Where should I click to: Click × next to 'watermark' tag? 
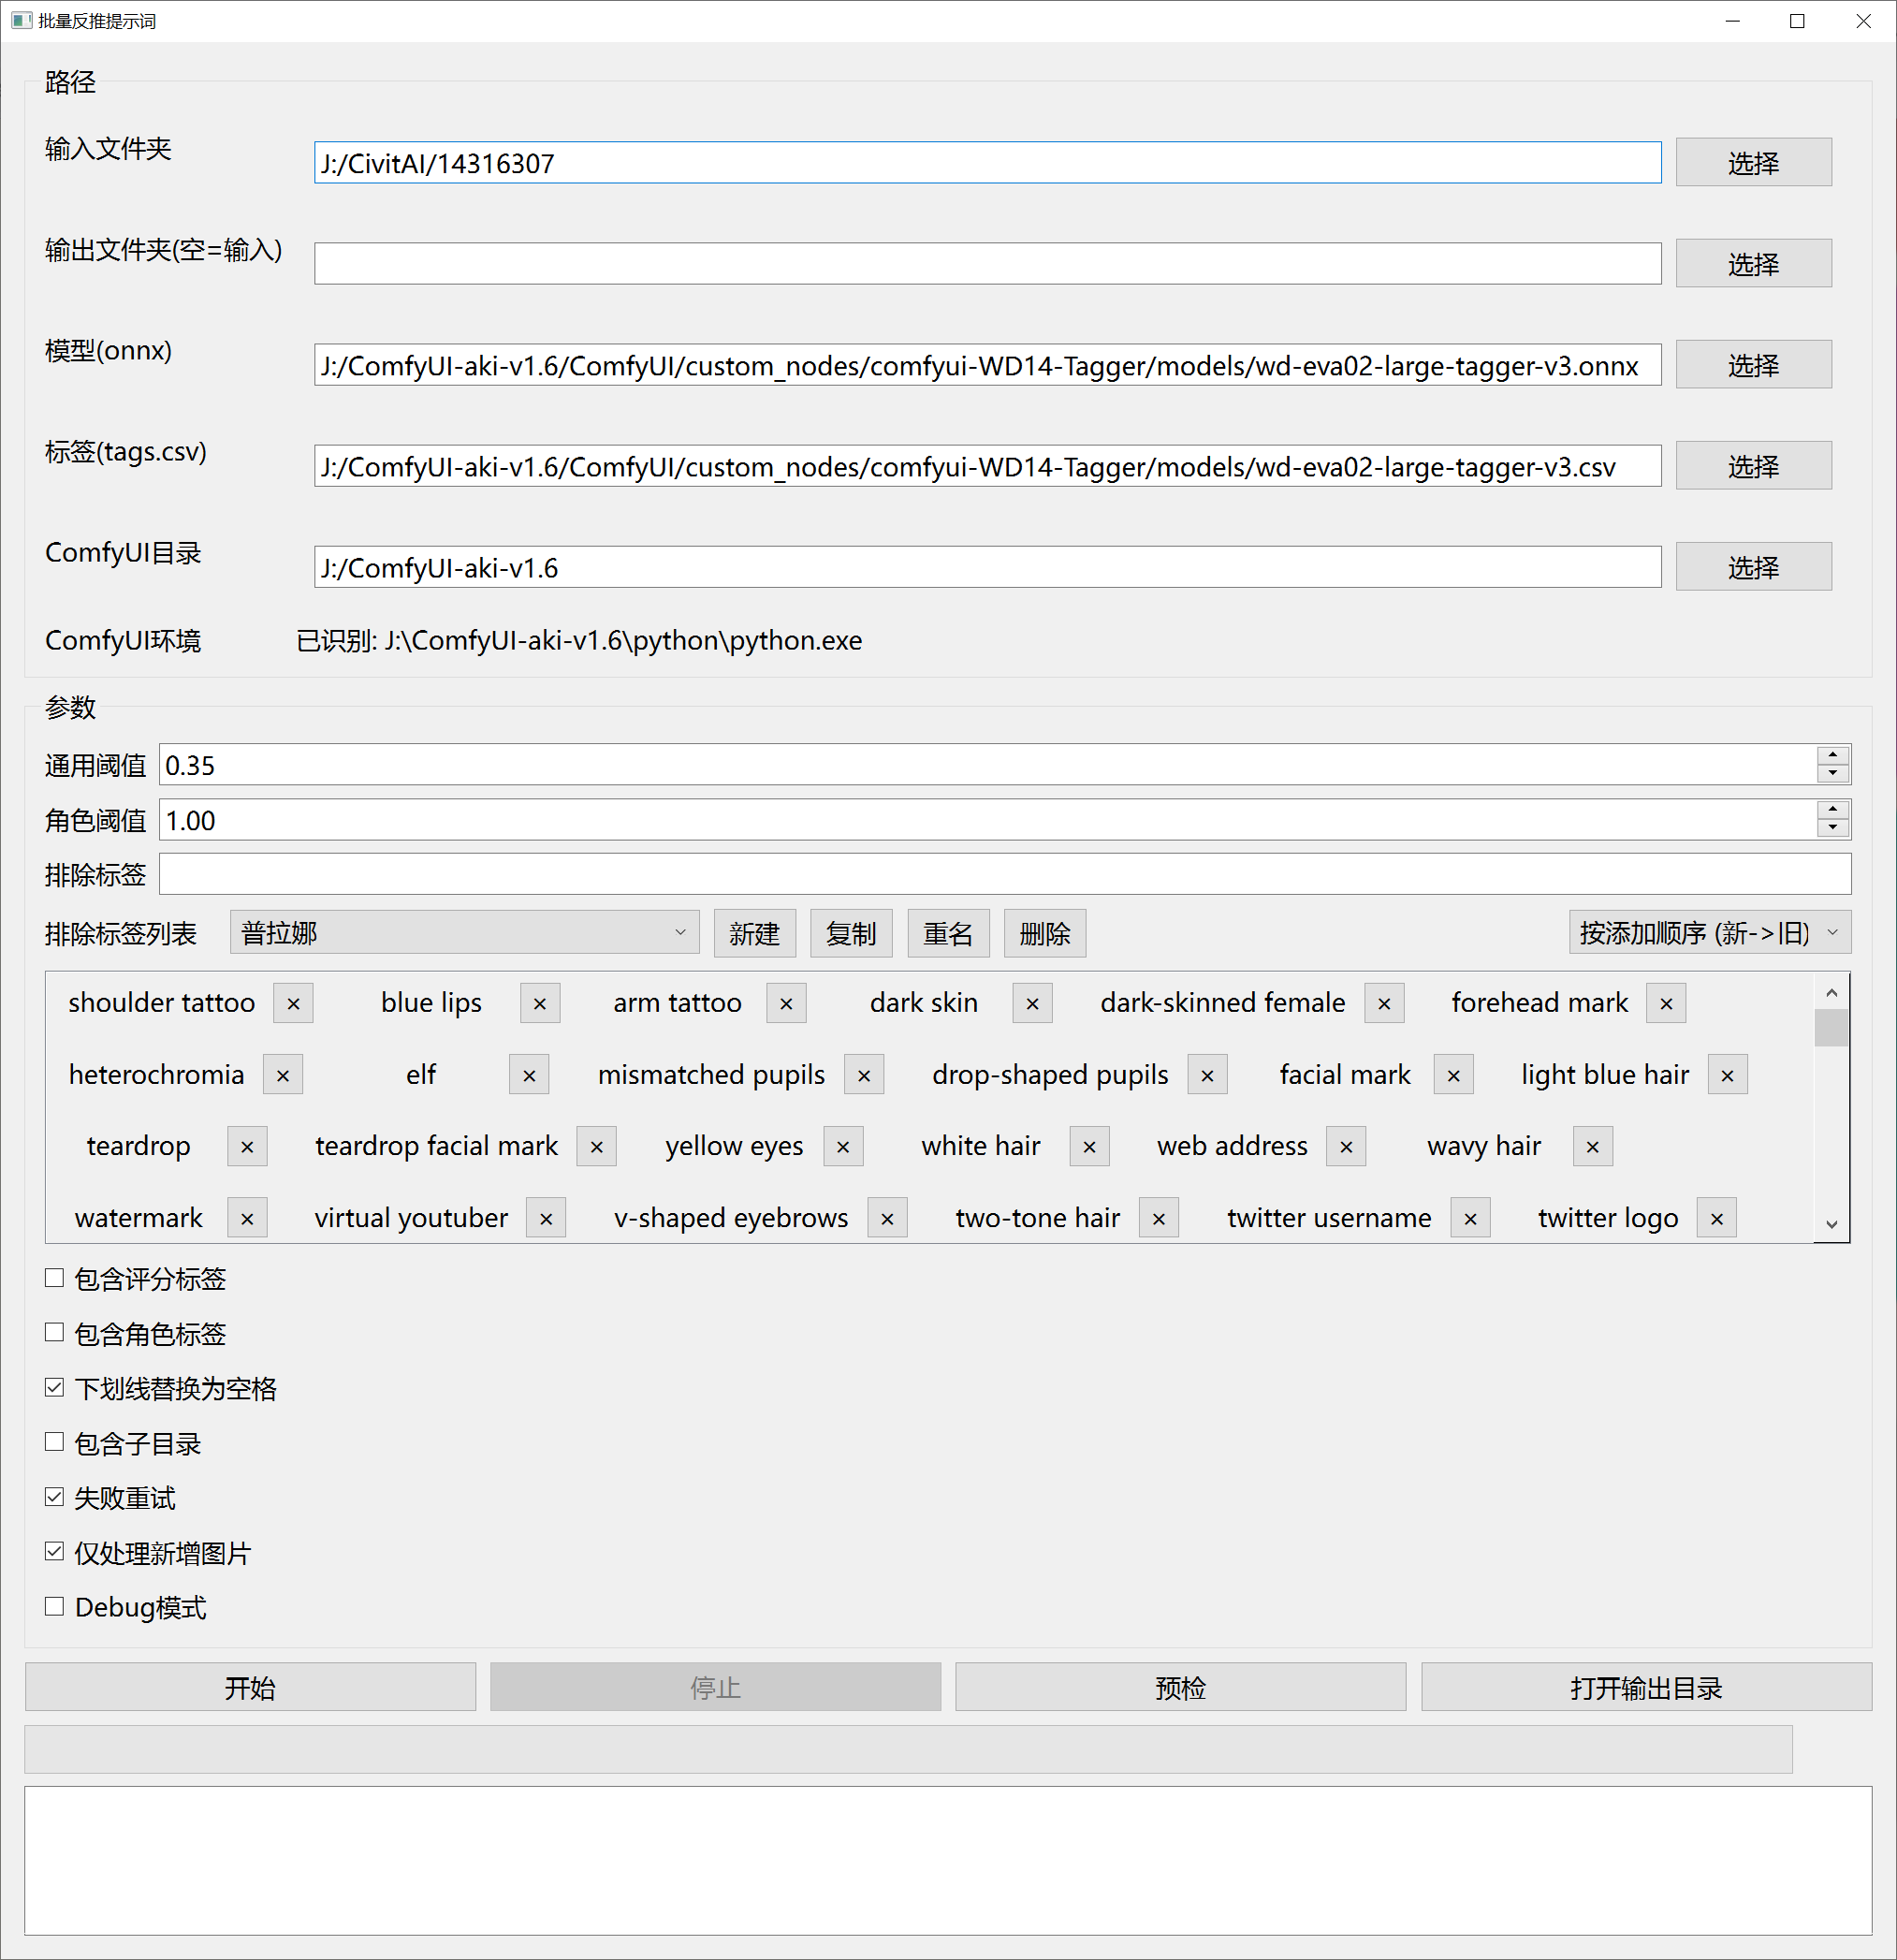247,1218
